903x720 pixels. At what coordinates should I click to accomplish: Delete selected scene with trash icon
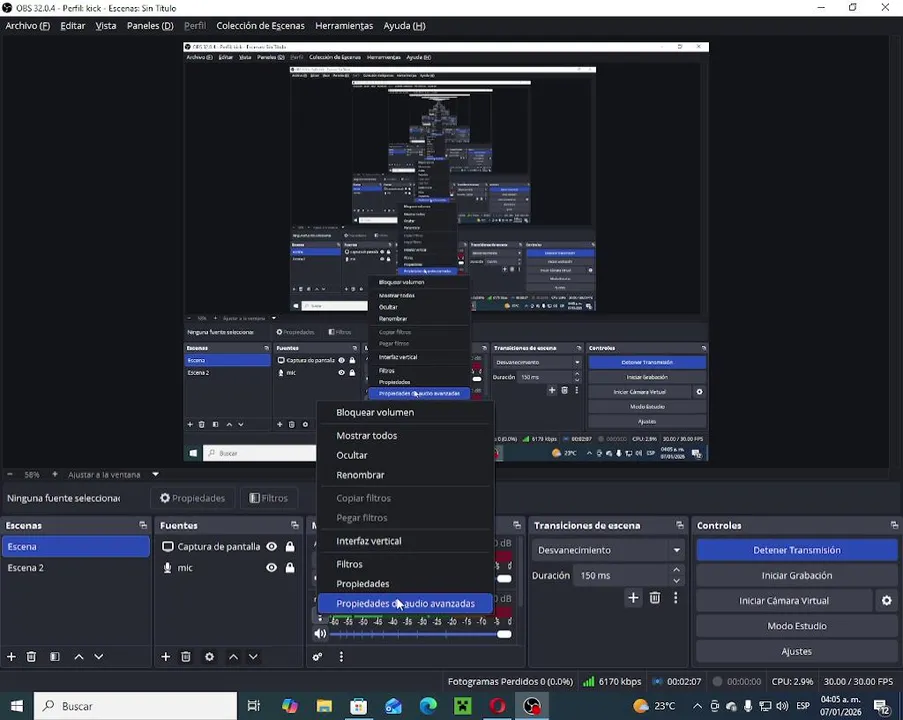(32, 657)
